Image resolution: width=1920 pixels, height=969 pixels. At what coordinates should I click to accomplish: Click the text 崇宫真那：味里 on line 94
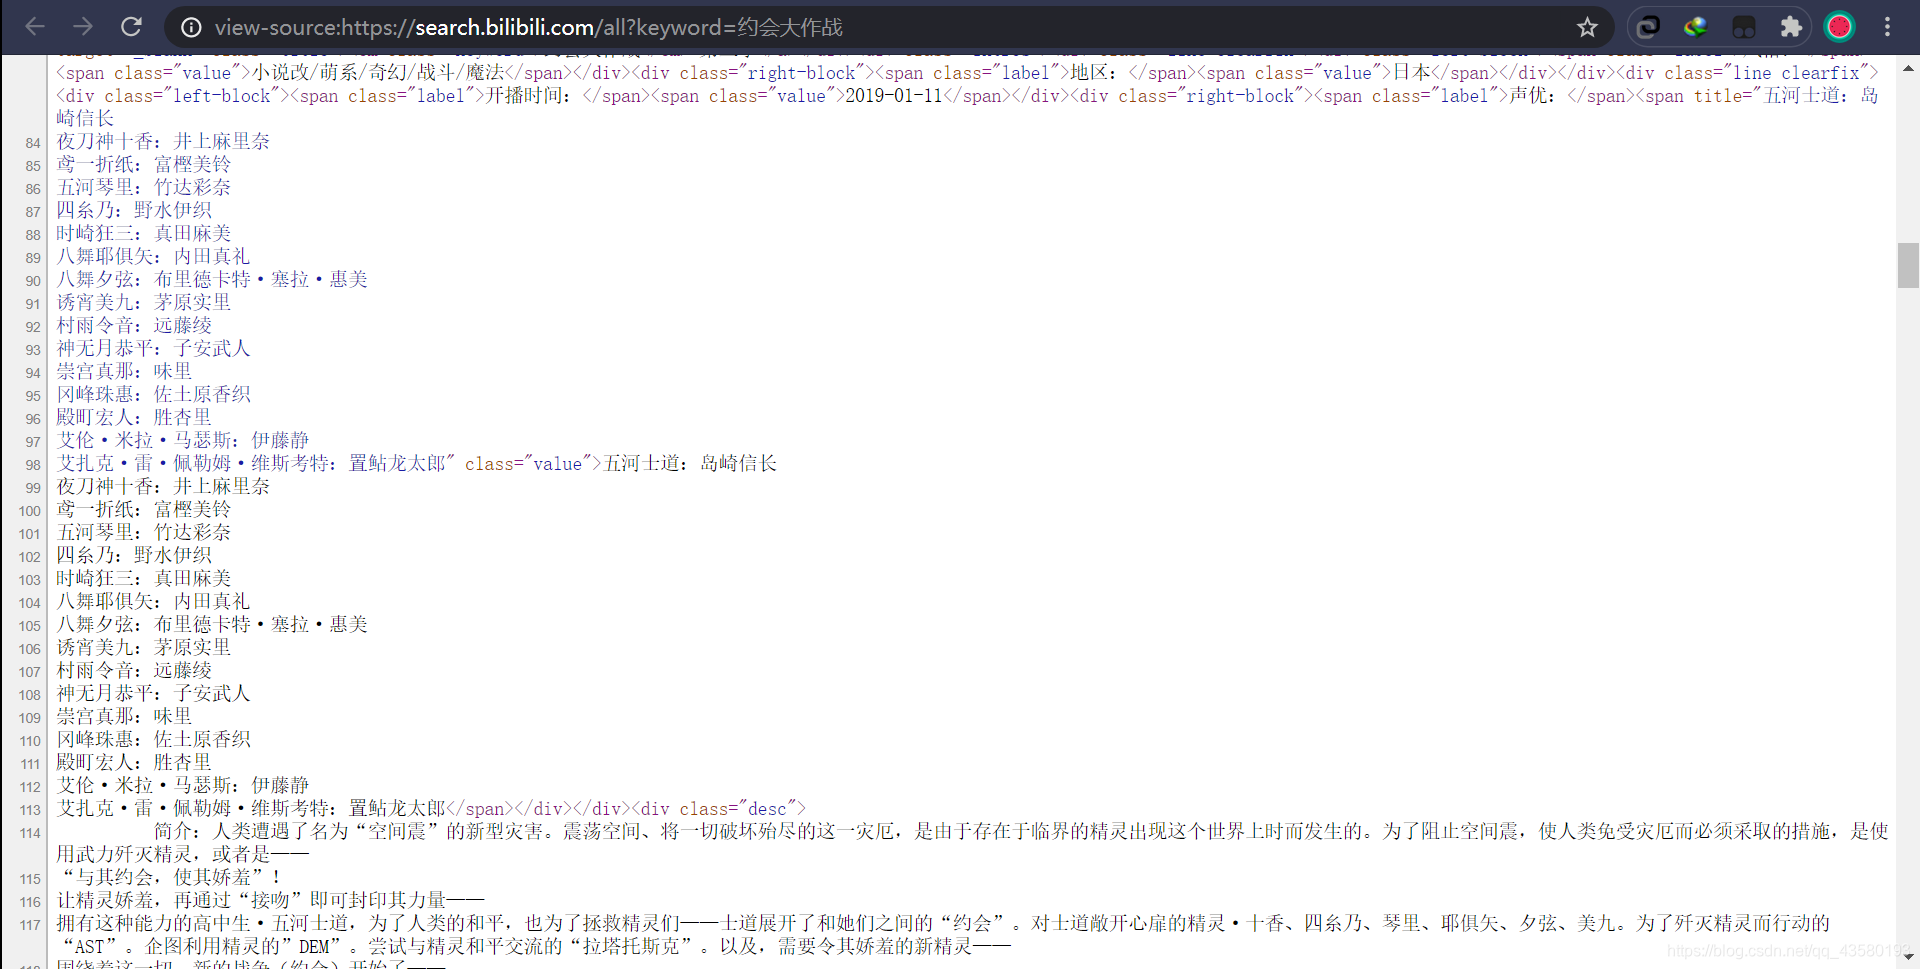pyautogui.click(x=124, y=371)
